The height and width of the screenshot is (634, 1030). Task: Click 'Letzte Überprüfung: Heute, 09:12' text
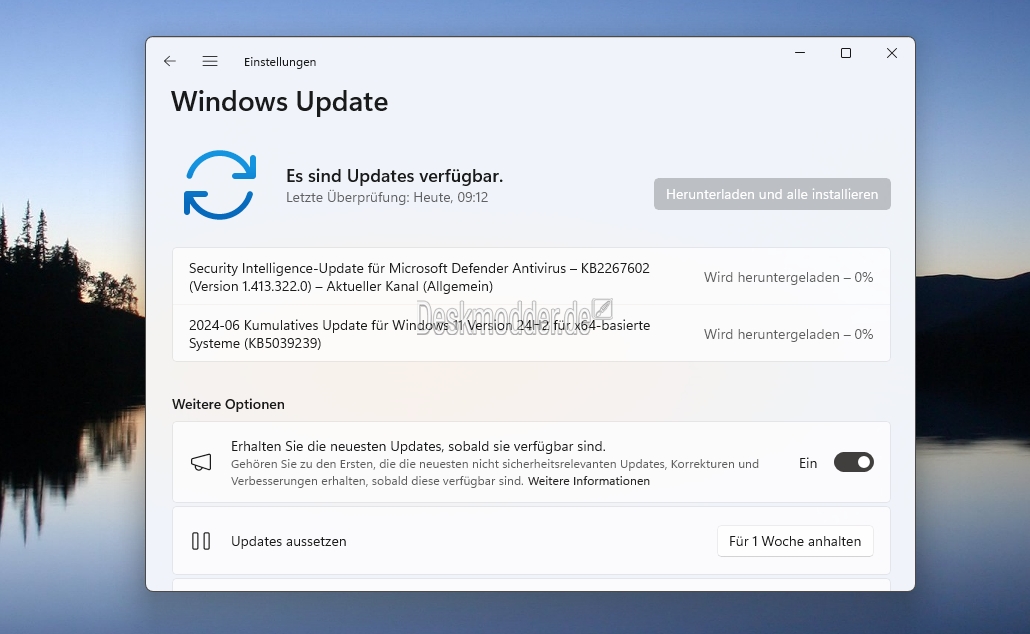[x=387, y=197]
